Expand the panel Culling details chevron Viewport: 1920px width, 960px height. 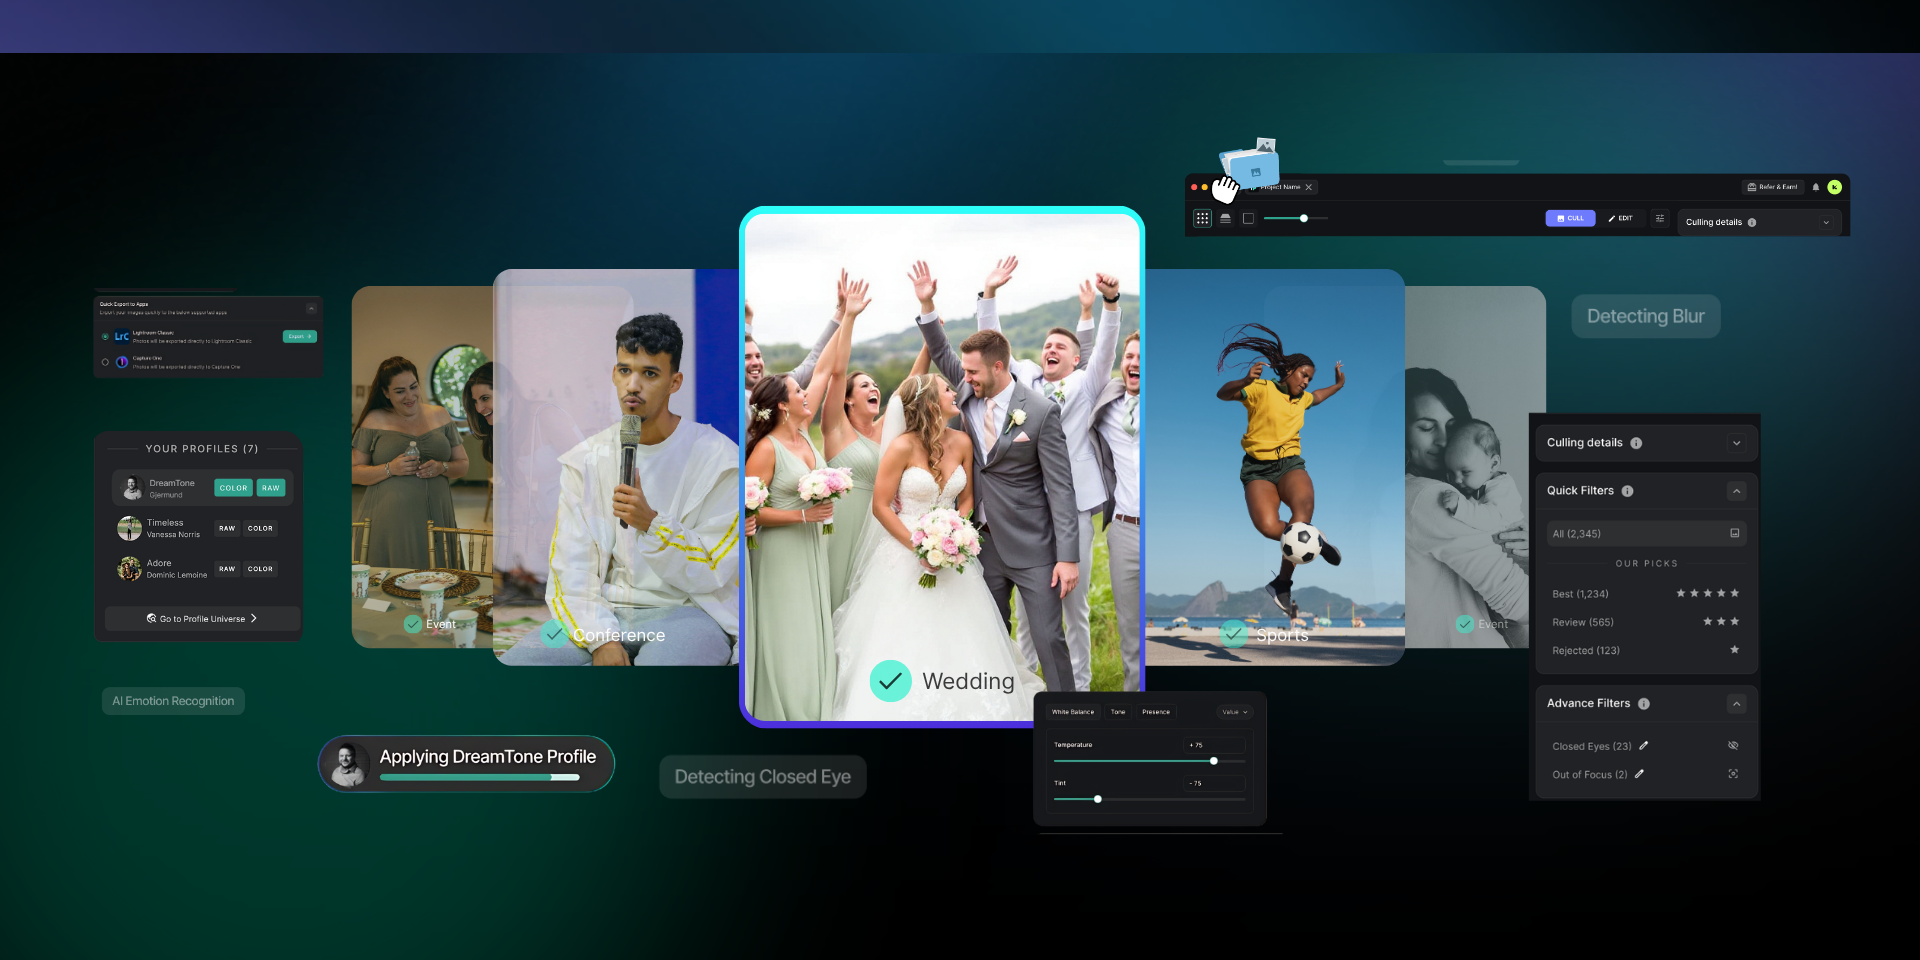(x=1736, y=443)
